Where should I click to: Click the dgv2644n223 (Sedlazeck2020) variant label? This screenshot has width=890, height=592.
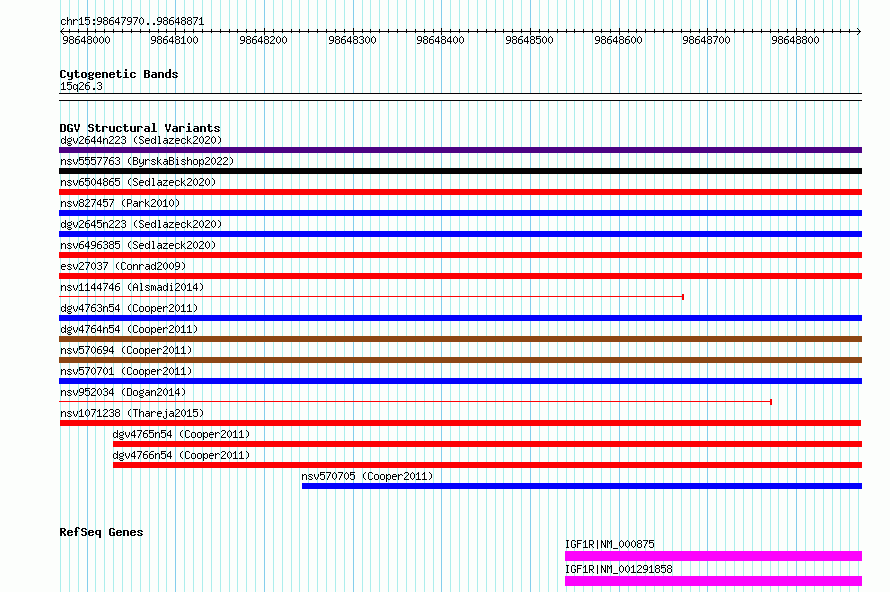coord(141,140)
